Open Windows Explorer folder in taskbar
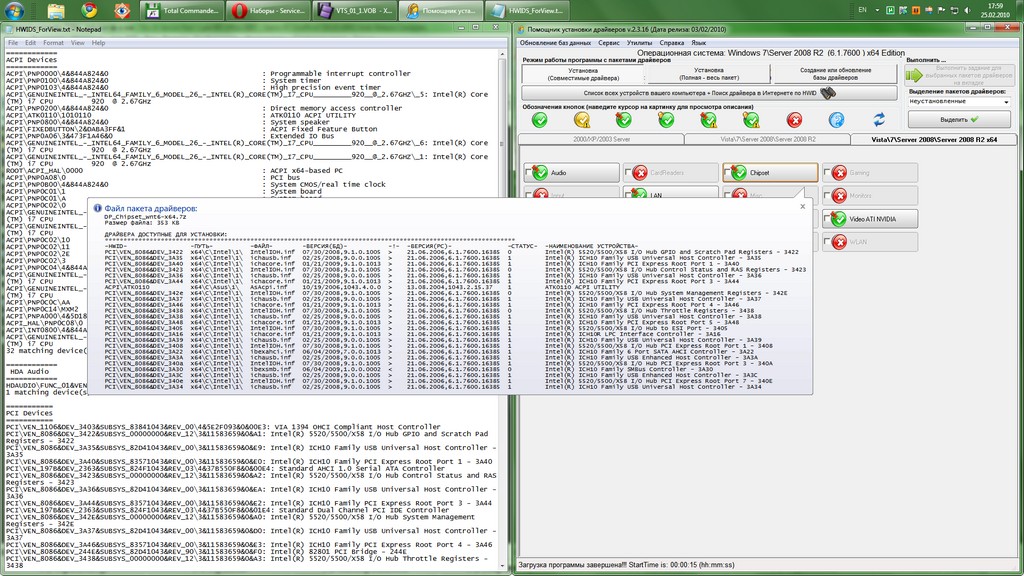This screenshot has height=576, width=1024. [57, 11]
